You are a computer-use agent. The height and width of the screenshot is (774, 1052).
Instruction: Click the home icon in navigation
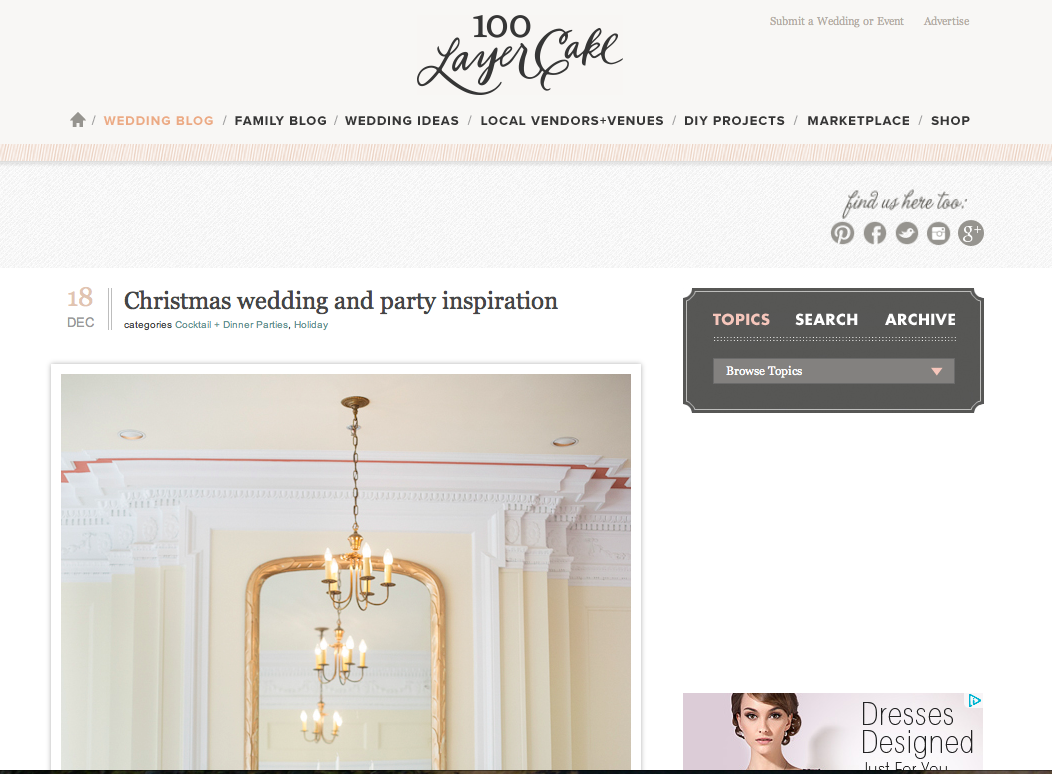78,120
